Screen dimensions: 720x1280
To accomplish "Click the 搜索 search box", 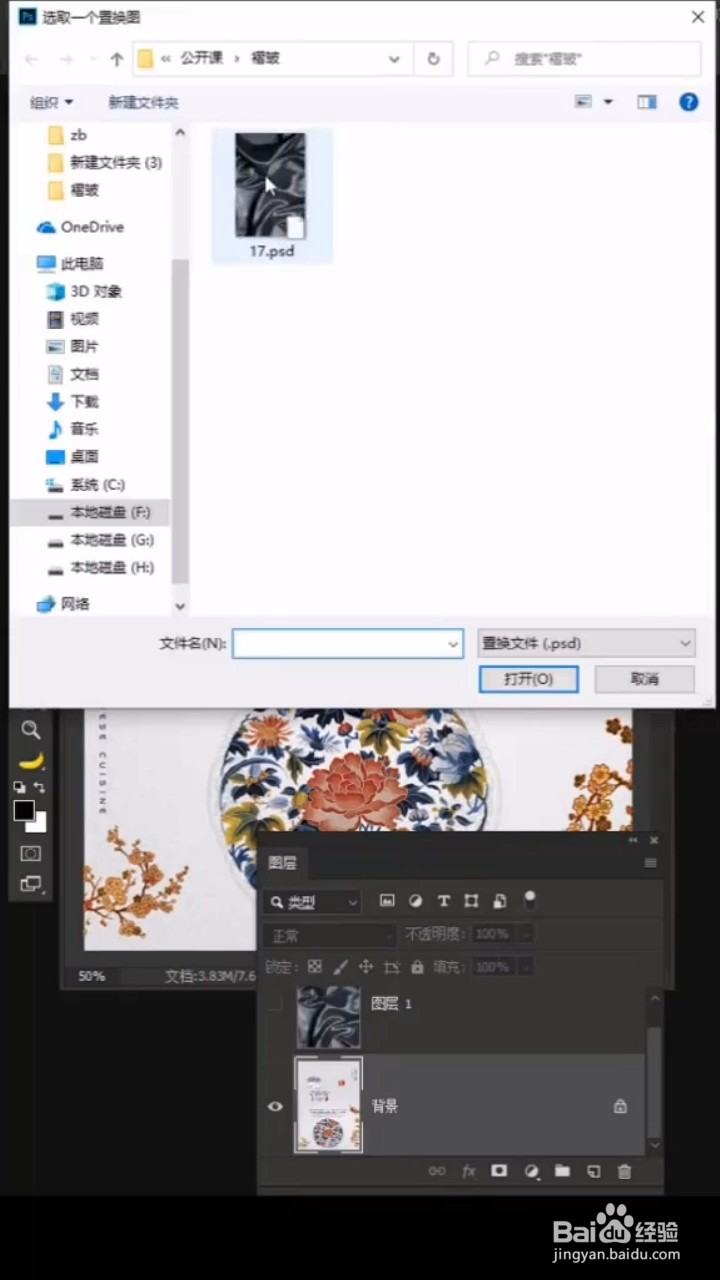I will click(x=584, y=59).
